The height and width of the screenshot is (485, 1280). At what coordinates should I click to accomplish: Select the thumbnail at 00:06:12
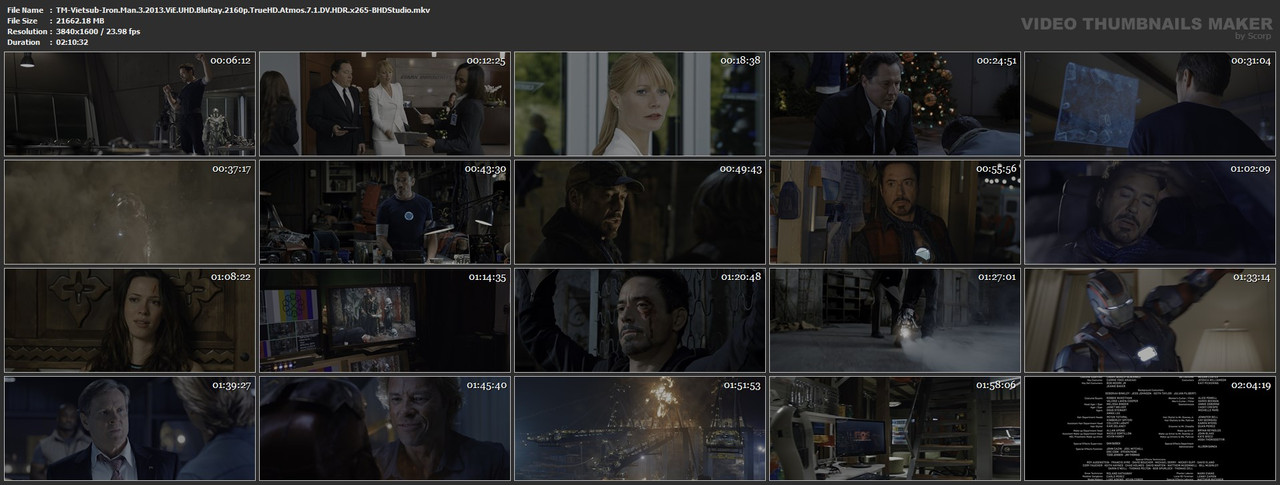coord(129,103)
